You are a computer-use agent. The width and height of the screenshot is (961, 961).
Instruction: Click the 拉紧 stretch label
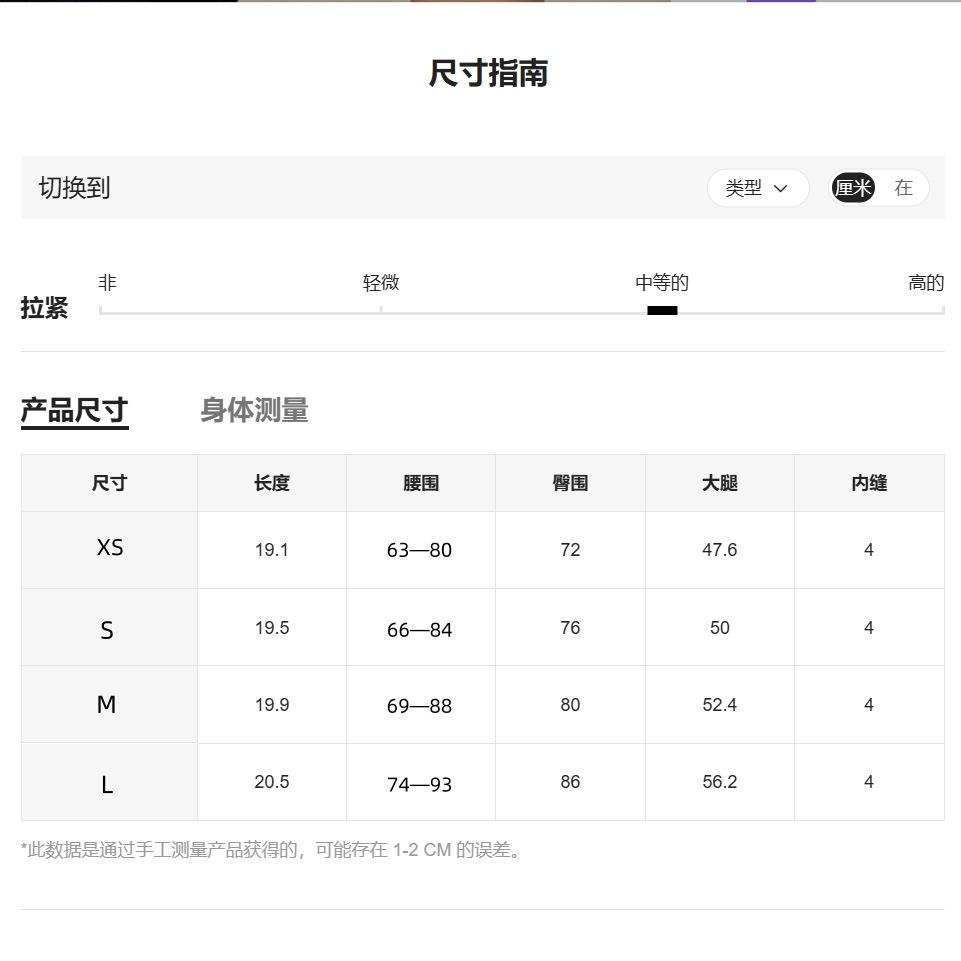pos(44,308)
